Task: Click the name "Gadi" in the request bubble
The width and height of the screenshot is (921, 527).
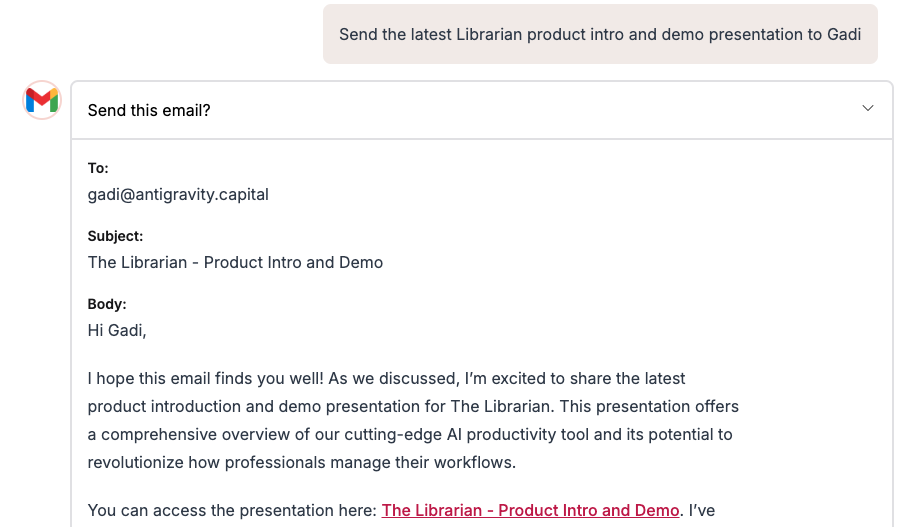Action: [843, 34]
